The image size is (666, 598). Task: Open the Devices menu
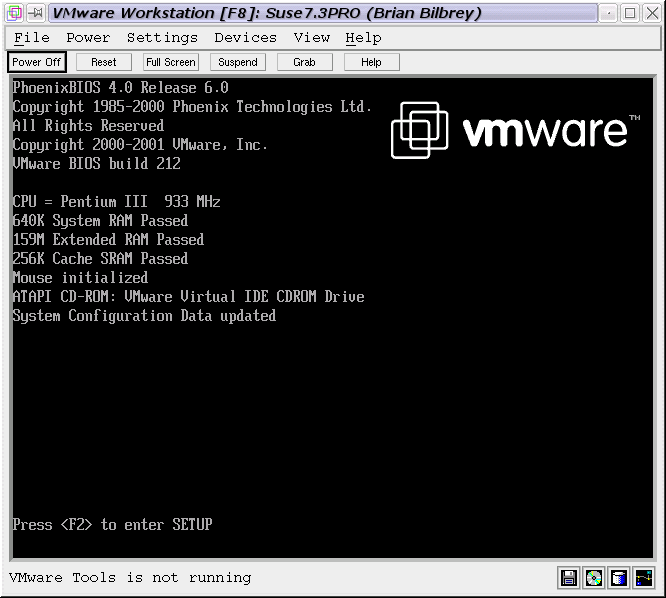pos(245,38)
